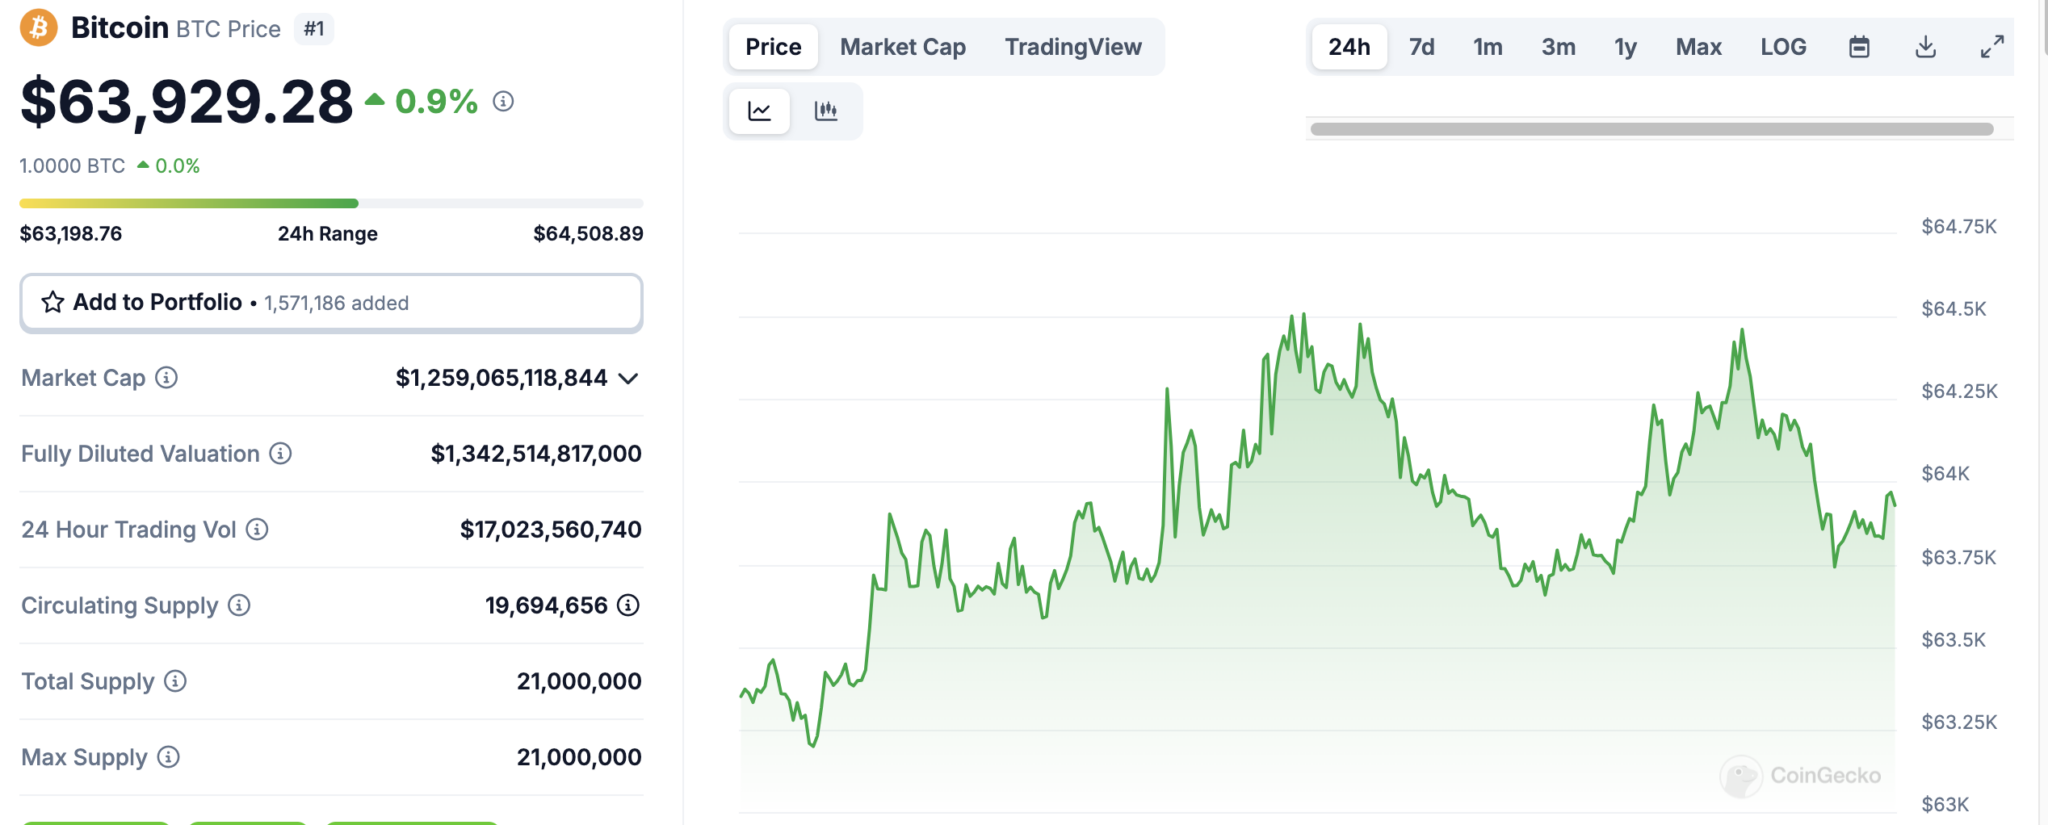
Task: Click the Total Supply 21,000,000 value
Action: (579, 682)
